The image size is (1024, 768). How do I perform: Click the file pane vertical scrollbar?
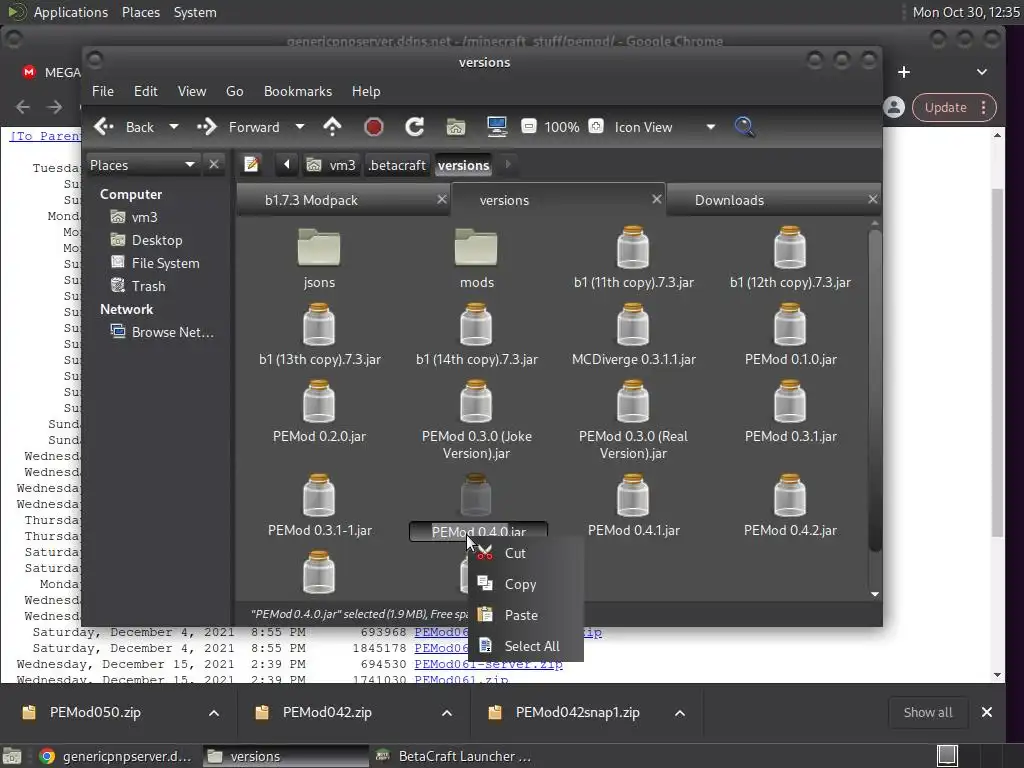point(874,392)
